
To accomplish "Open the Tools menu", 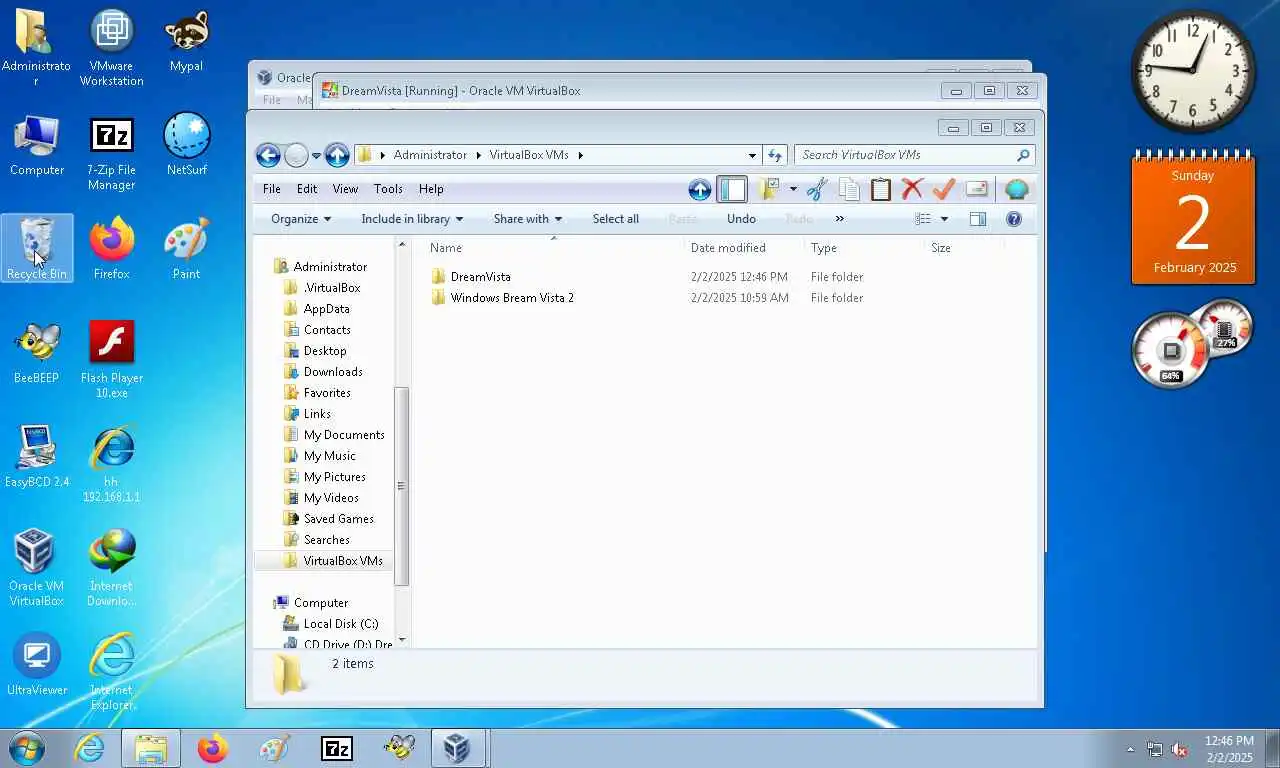I will 388,189.
